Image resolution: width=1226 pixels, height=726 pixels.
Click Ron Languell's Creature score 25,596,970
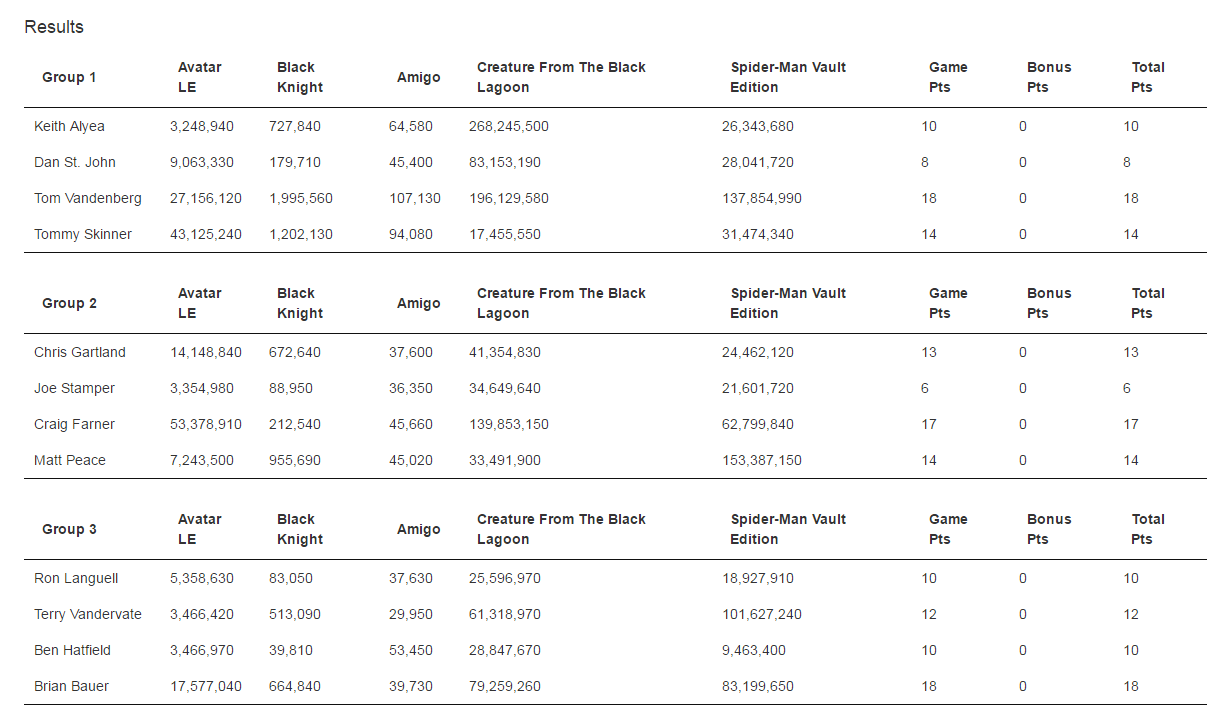[504, 579]
